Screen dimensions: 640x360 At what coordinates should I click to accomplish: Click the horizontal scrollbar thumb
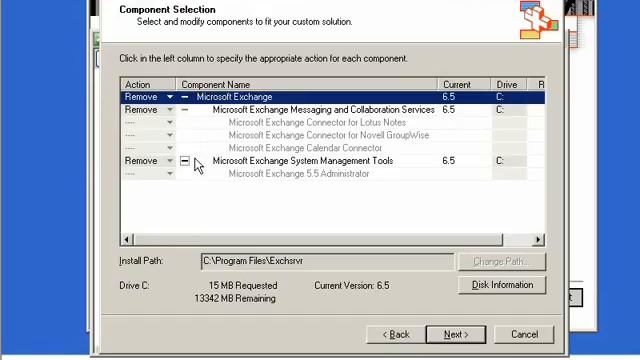(318, 240)
